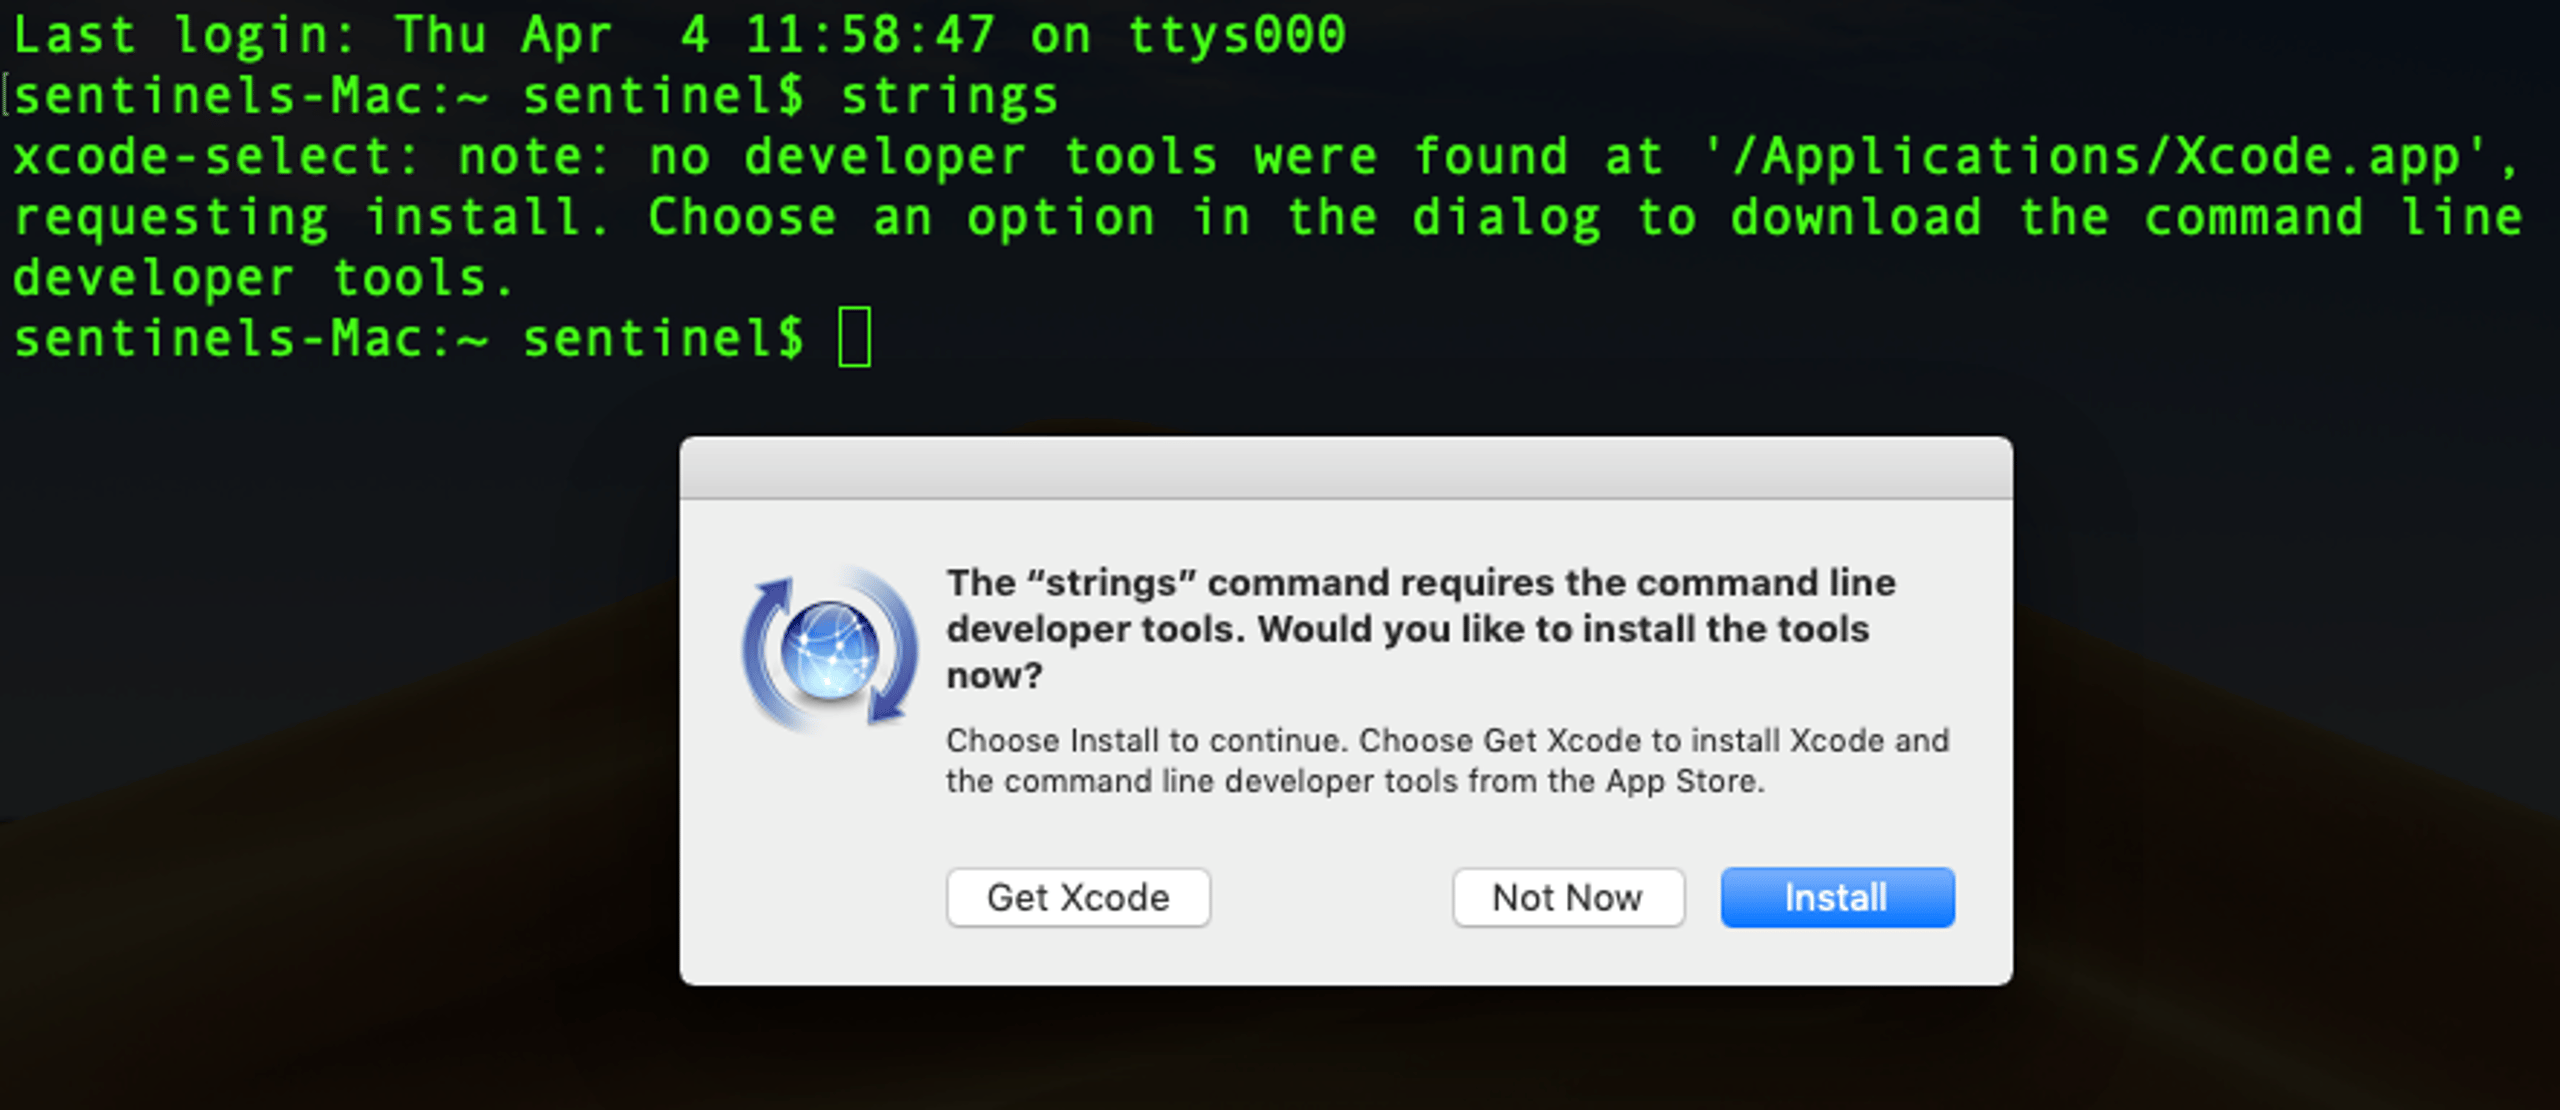2560x1110 pixels.
Task: Click the 'developer tools.' terminal output line
Action: tap(263, 278)
